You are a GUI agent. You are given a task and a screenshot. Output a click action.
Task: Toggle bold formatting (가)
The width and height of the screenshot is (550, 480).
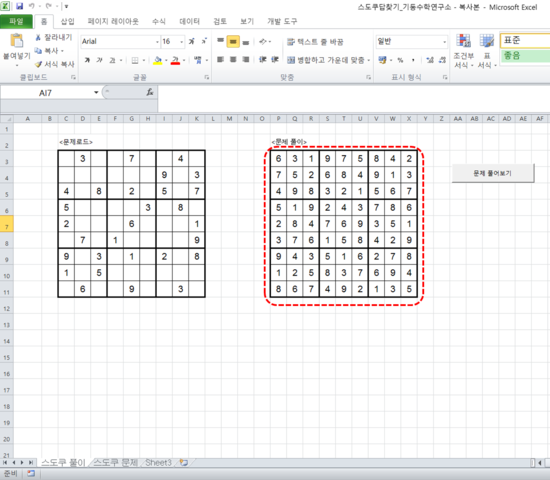click(87, 60)
